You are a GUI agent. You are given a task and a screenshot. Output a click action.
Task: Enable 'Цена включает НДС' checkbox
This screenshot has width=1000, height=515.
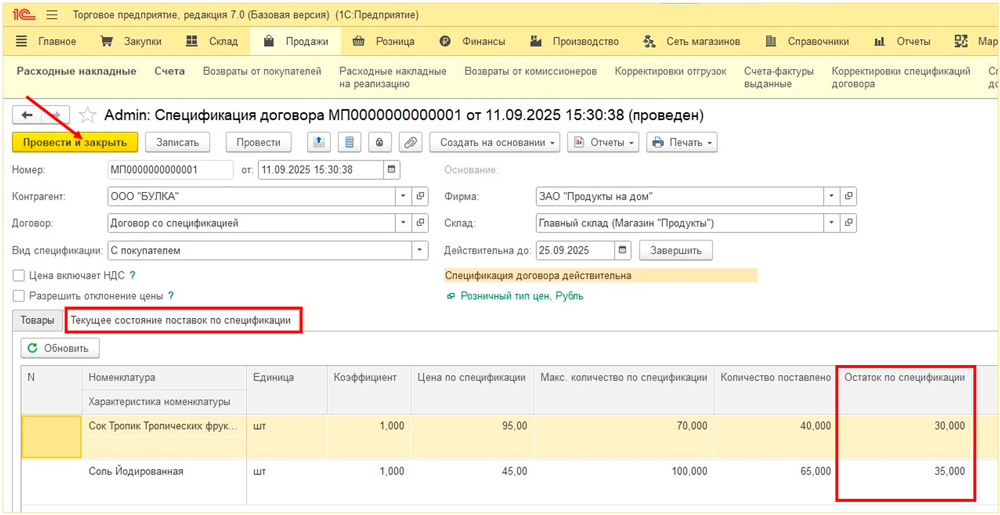(18, 275)
